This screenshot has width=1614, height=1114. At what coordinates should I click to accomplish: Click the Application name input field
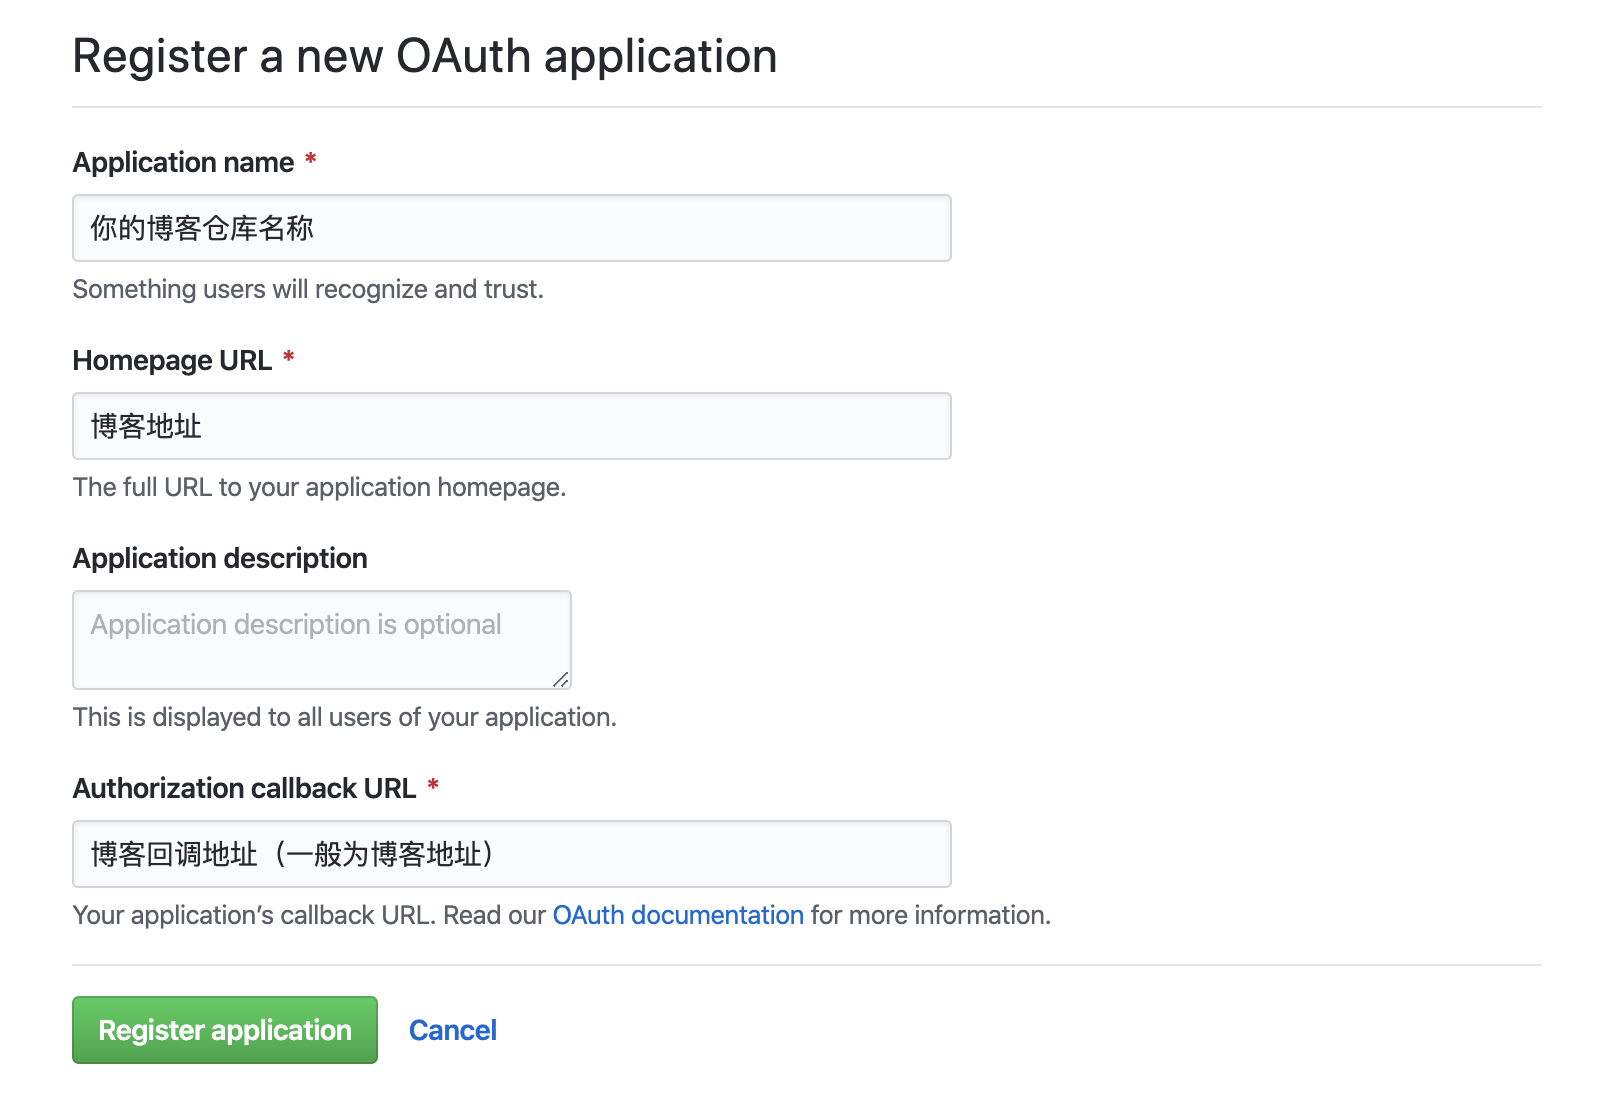[x=511, y=228]
